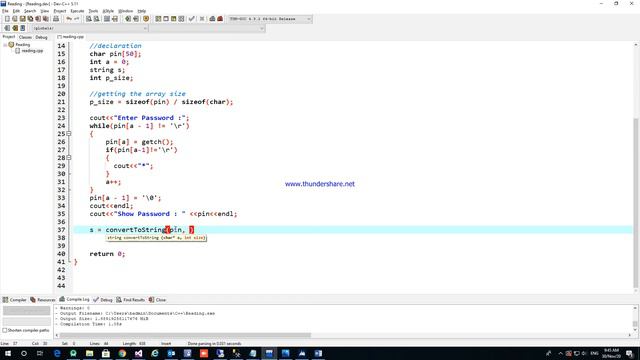The image size is (640, 360).
Task: Click the Compile toolbar icon
Action: coord(158,19)
